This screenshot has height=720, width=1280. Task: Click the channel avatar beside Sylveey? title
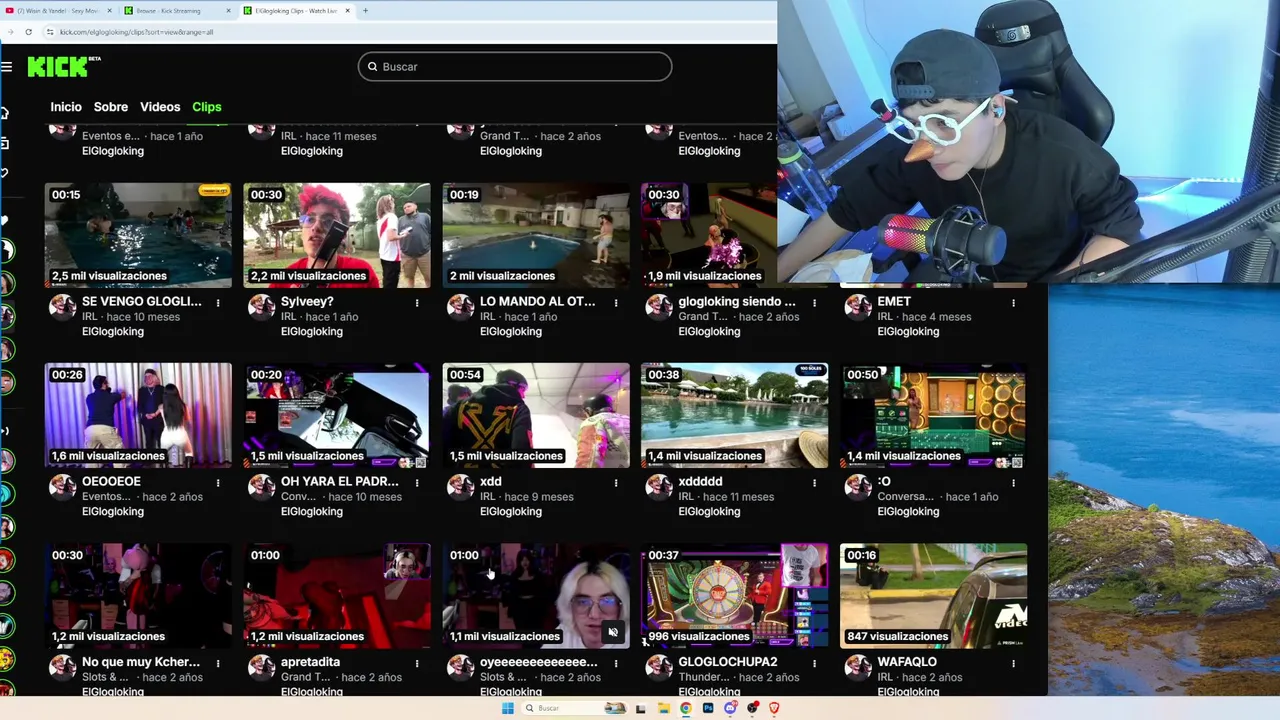coord(261,306)
